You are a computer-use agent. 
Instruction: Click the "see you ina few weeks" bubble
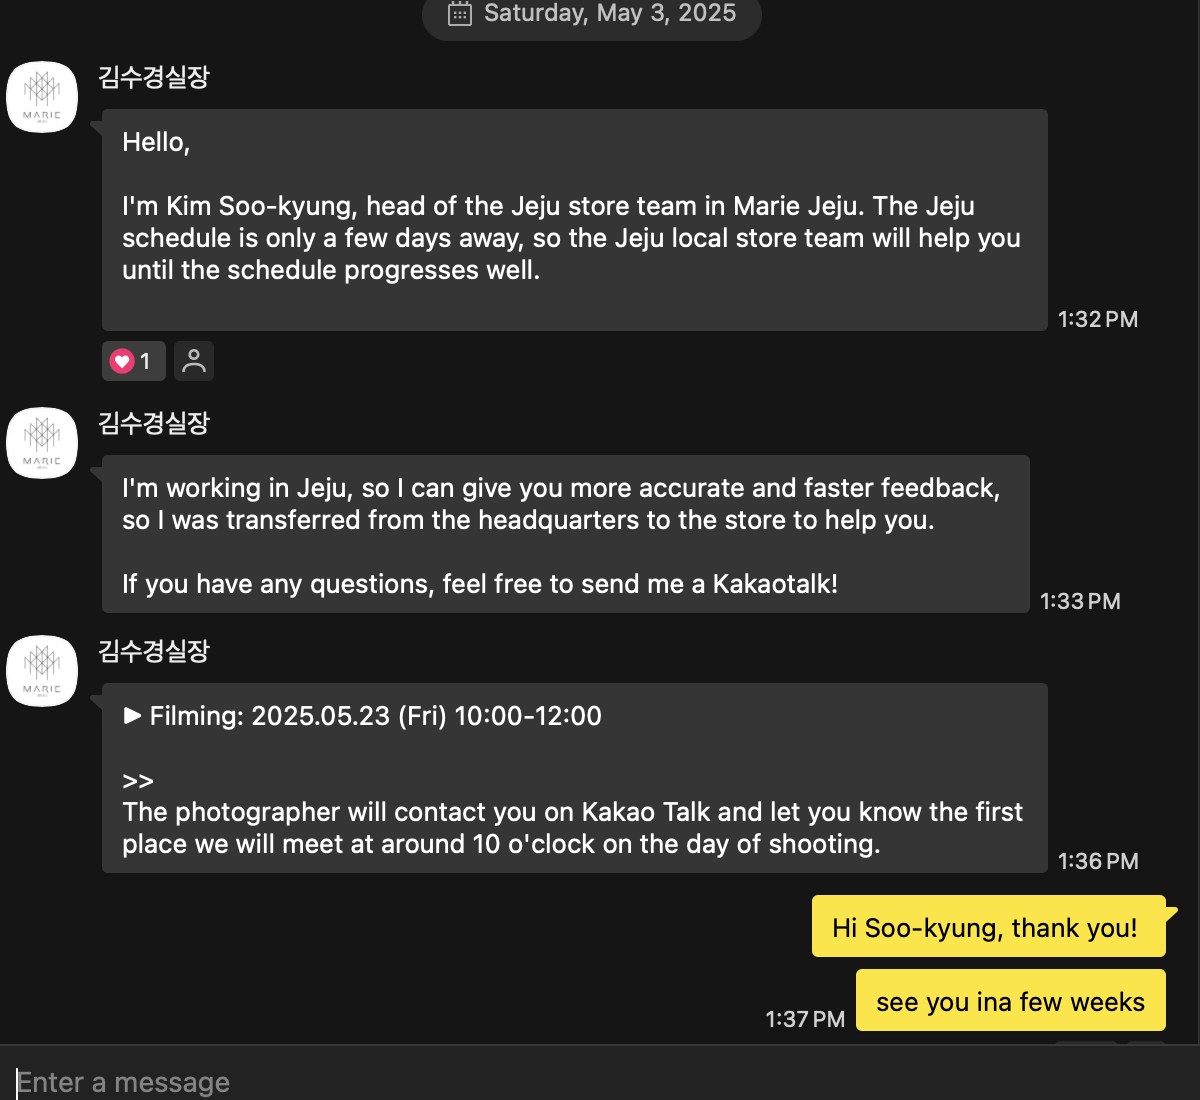click(1010, 1000)
